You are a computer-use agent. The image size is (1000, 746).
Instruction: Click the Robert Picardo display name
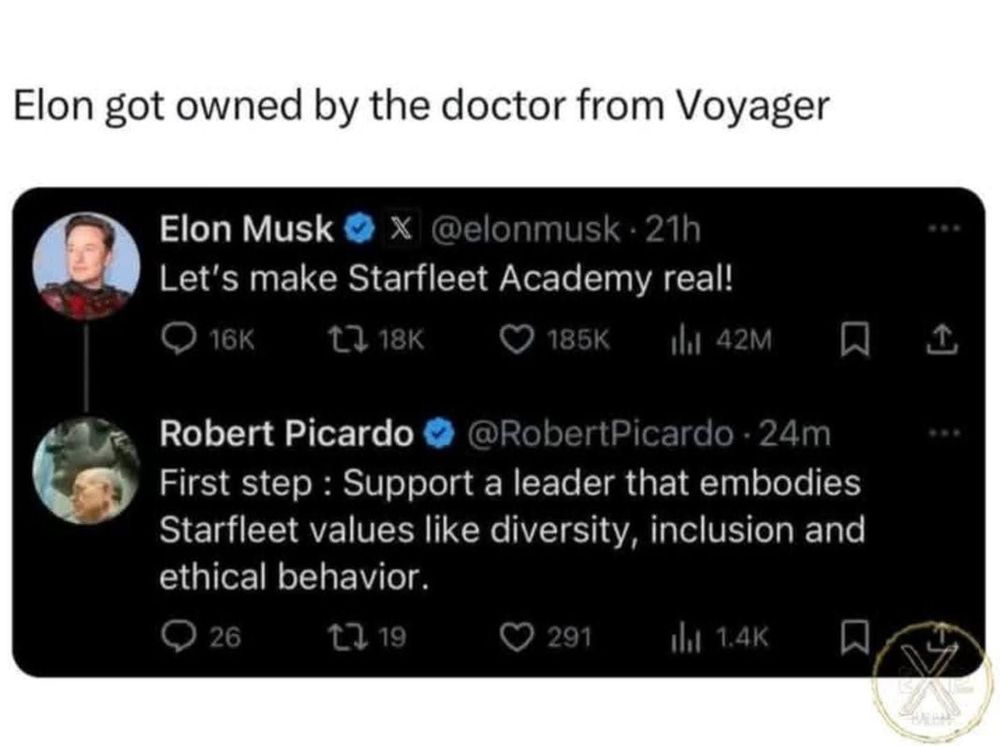286,434
